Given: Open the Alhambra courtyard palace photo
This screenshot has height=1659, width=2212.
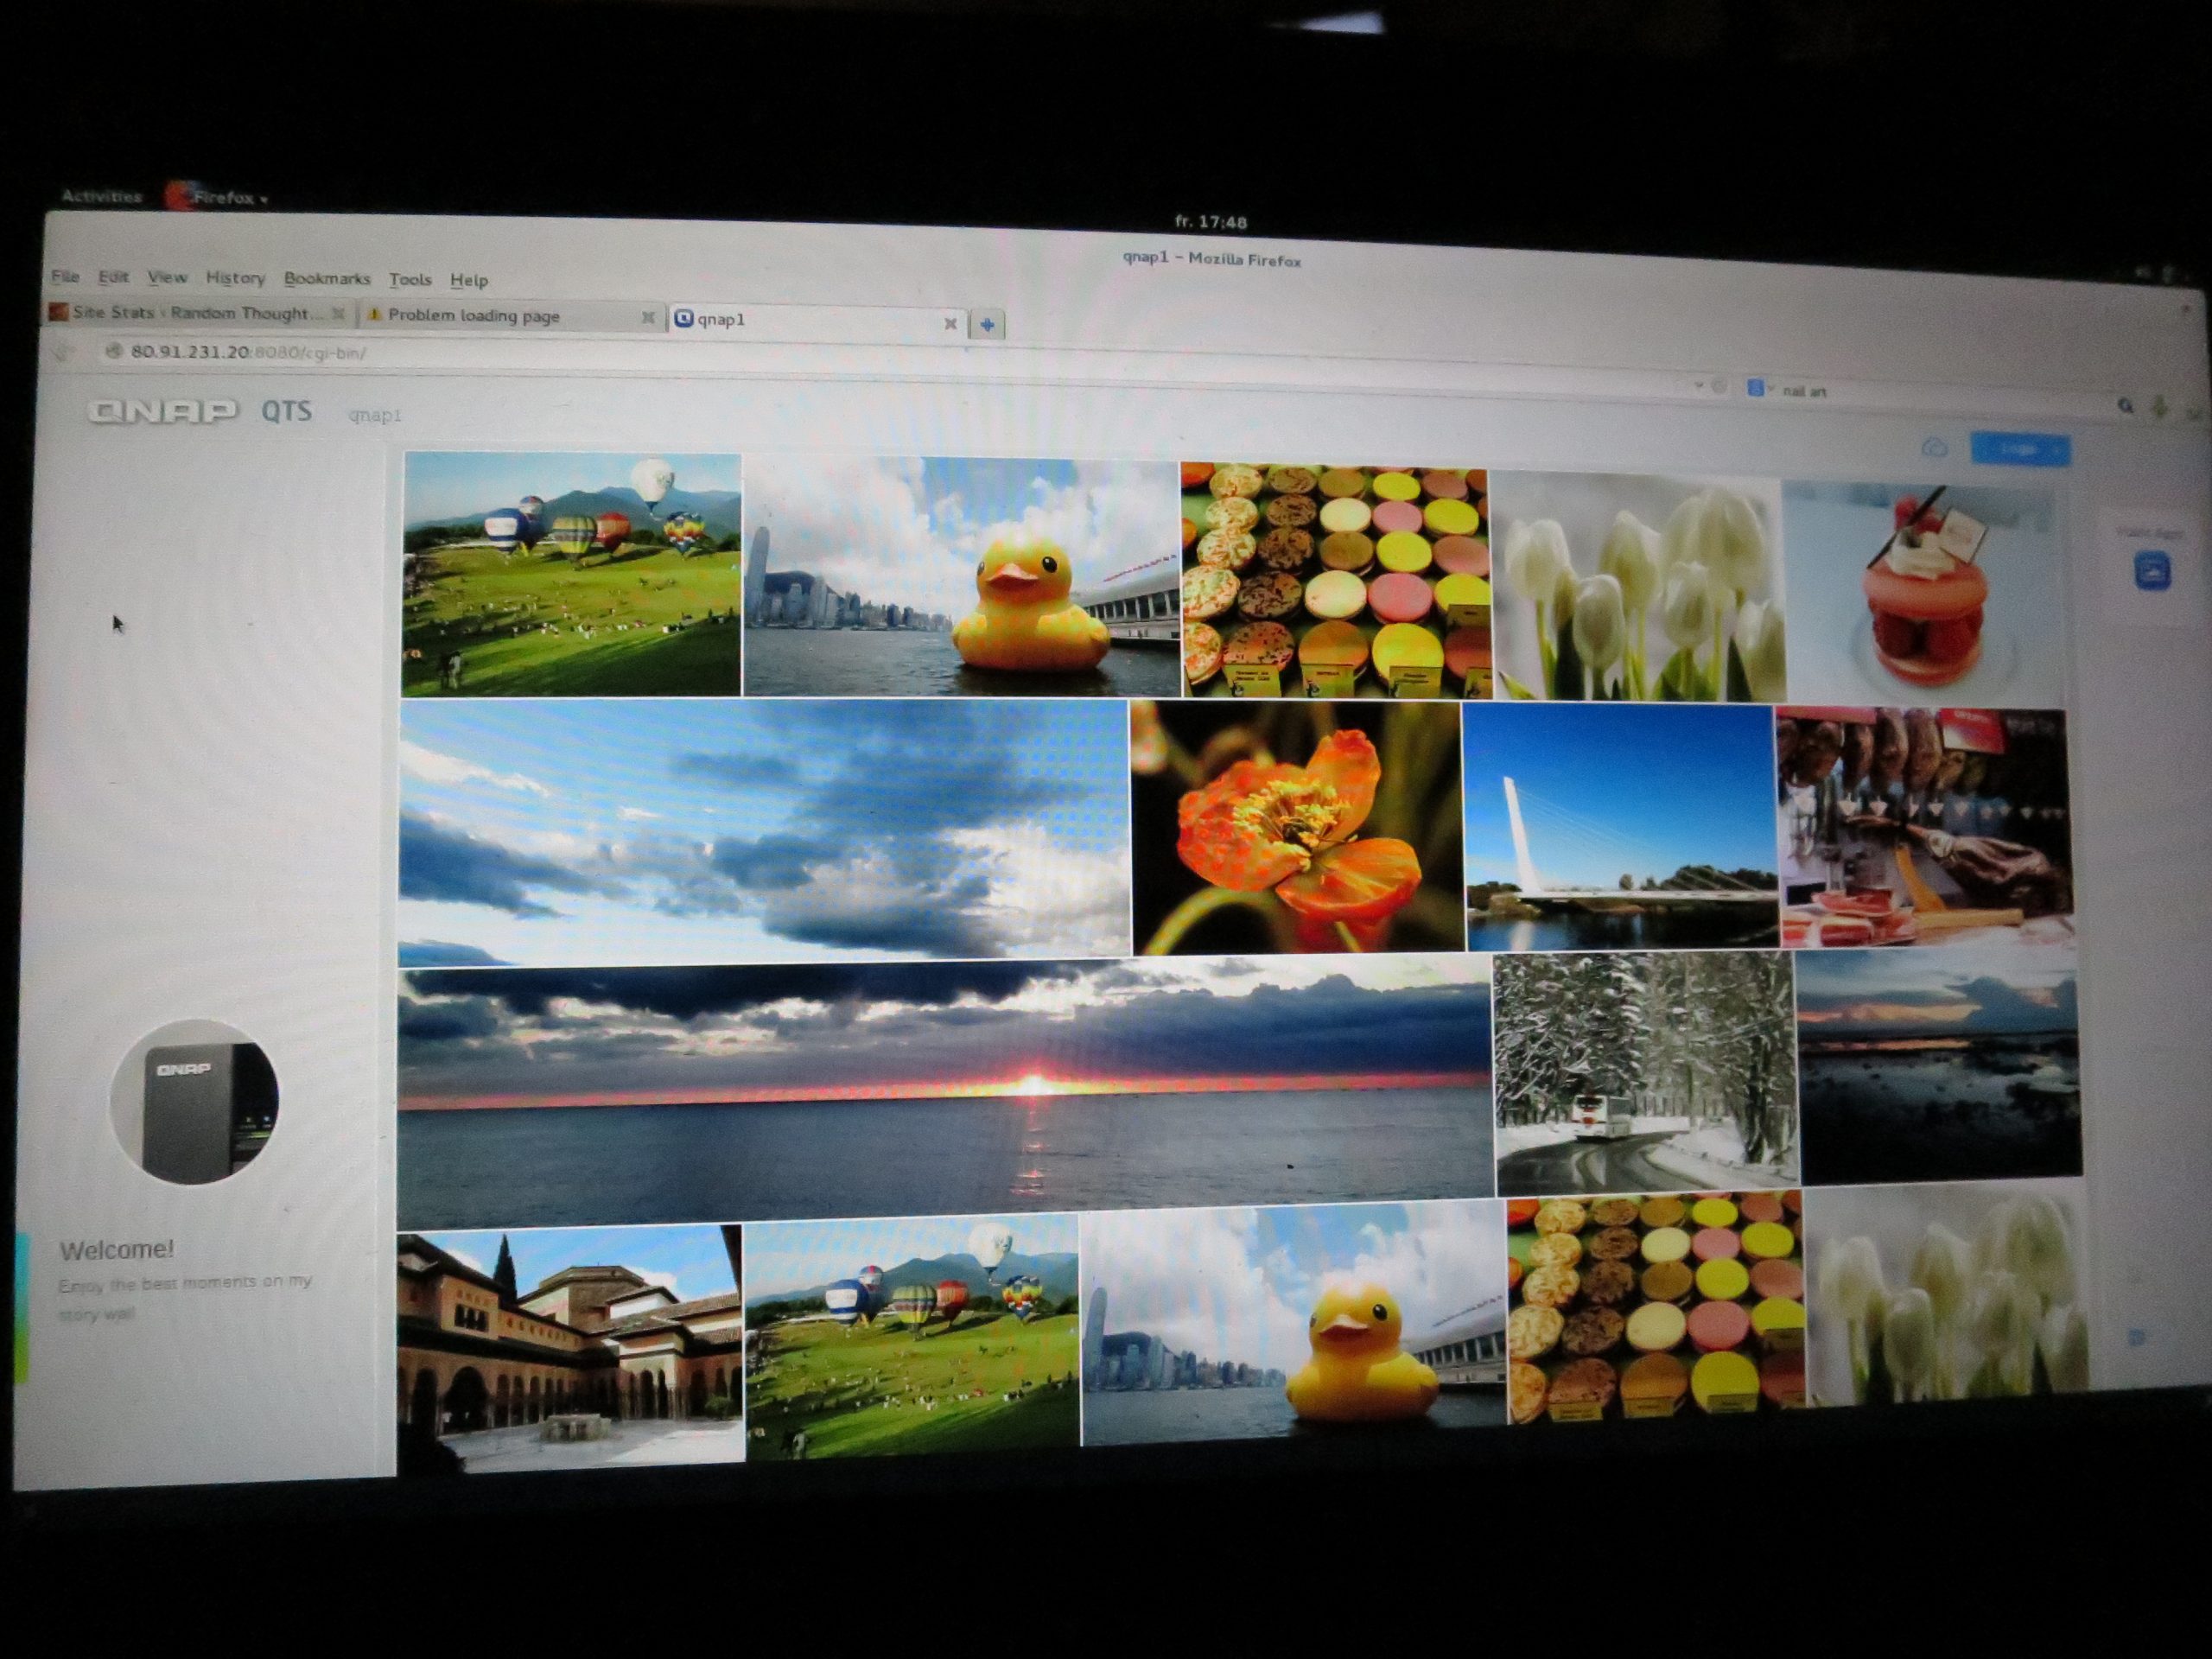Looking at the screenshot, I should pos(570,1350).
